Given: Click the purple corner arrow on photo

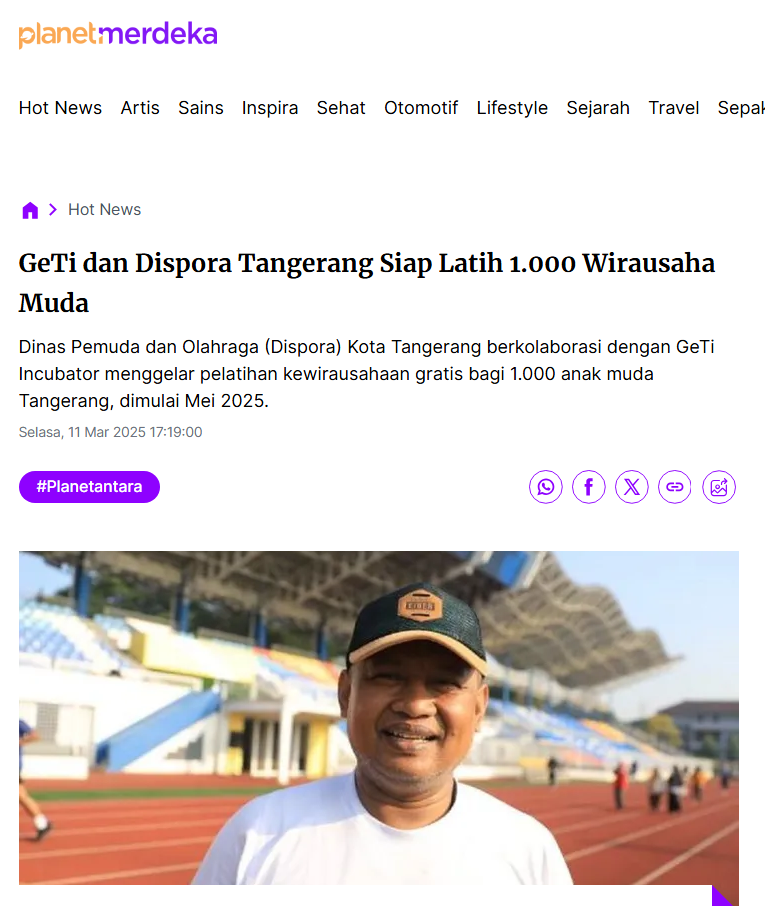Looking at the screenshot, I should [723, 895].
